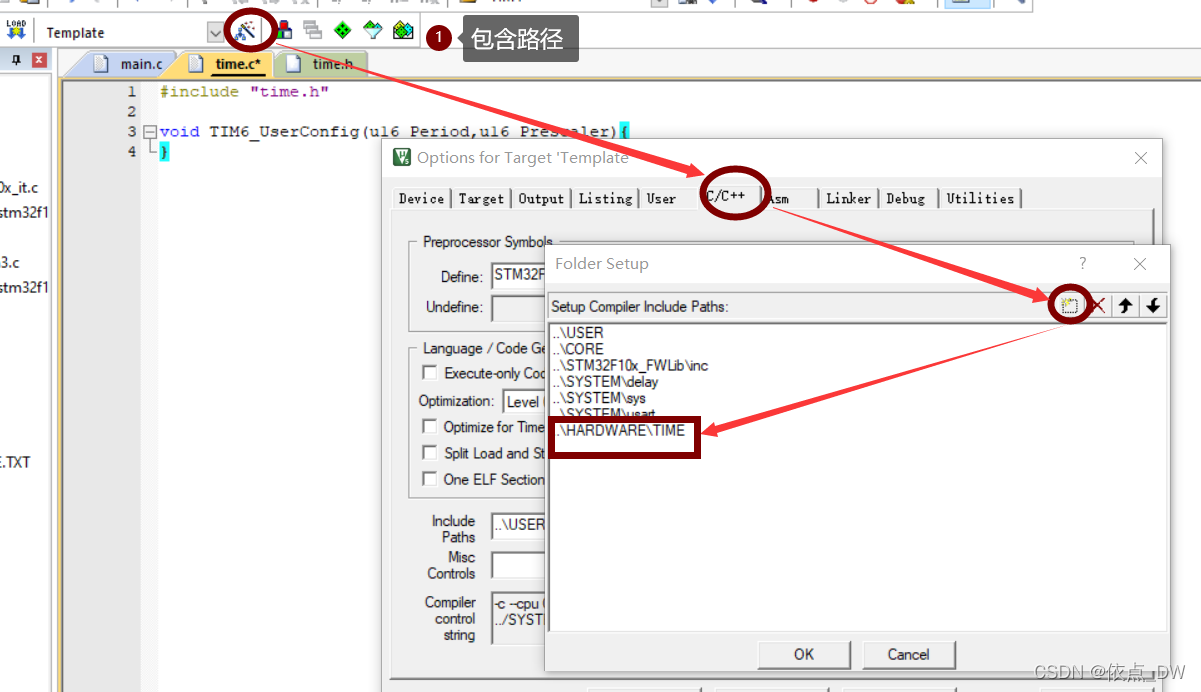The height and width of the screenshot is (692, 1201).
Task: Pin the project pane with pushpin icon
Action: (x=16, y=60)
